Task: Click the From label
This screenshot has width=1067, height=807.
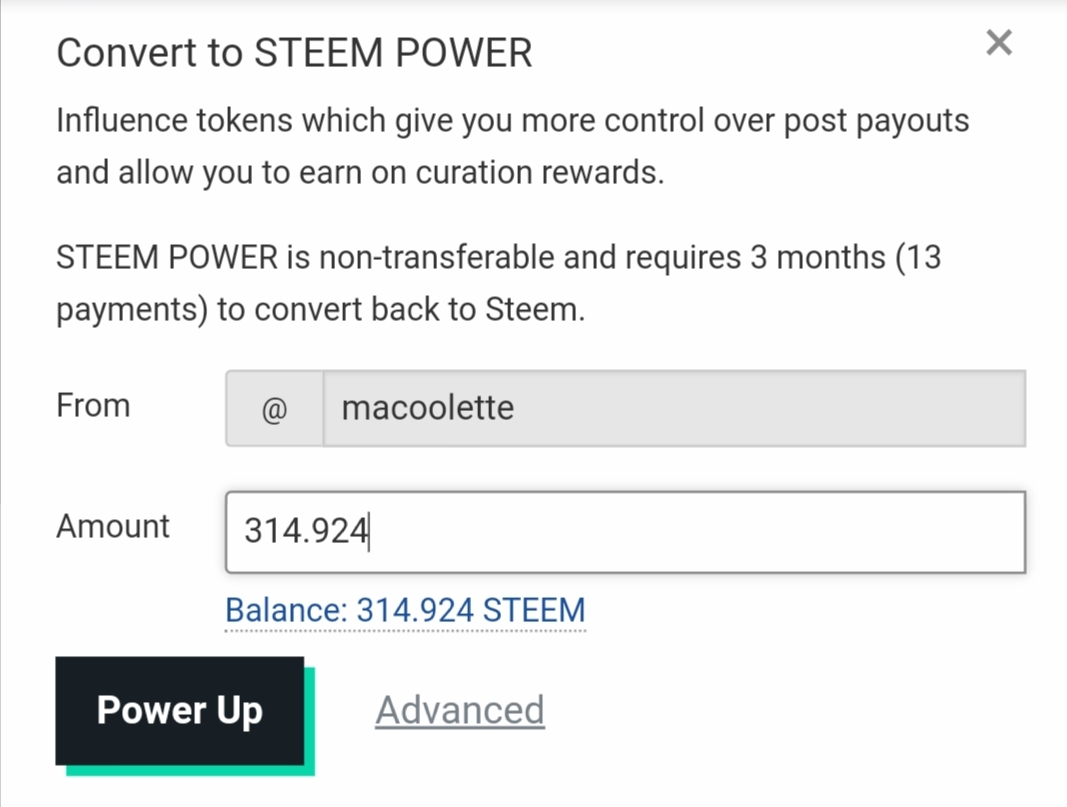Action: pos(93,406)
